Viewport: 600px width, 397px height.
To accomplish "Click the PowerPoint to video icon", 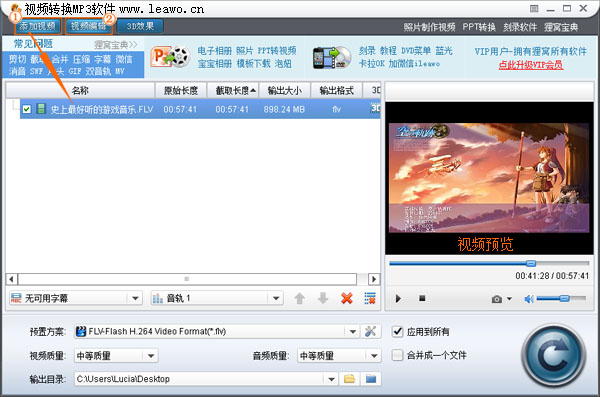I will pyautogui.click(x=170, y=57).
